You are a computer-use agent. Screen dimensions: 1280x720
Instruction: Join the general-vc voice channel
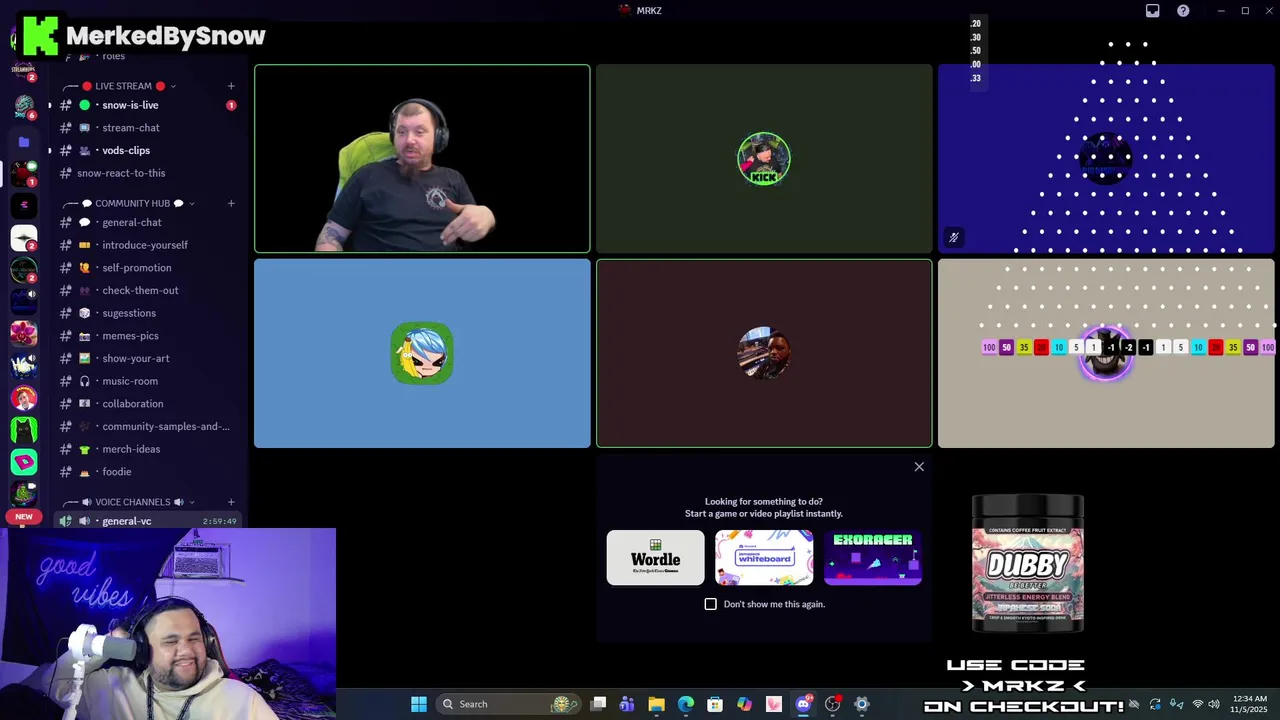(x=147, y=521)
